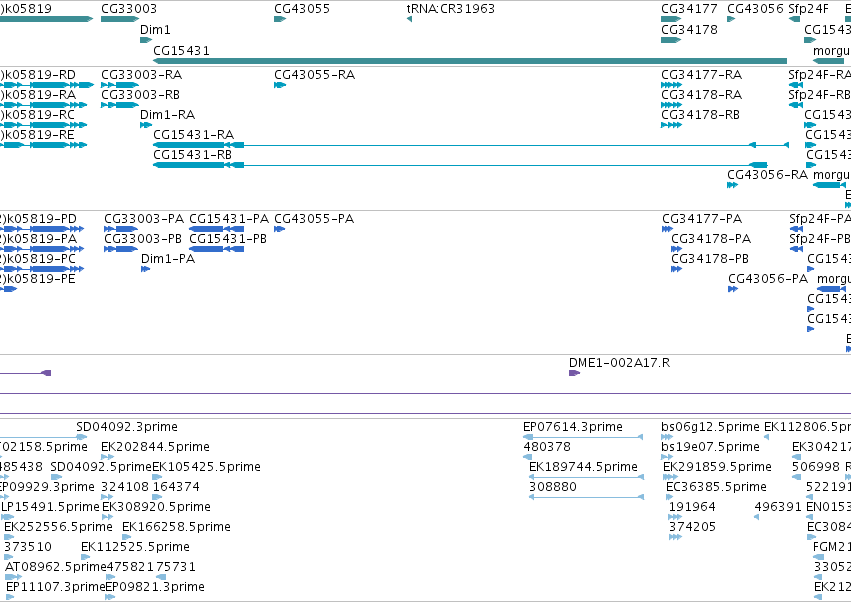Click the CG34177-RA transcript glyph
851x602 pixels.
click(671, 85)
